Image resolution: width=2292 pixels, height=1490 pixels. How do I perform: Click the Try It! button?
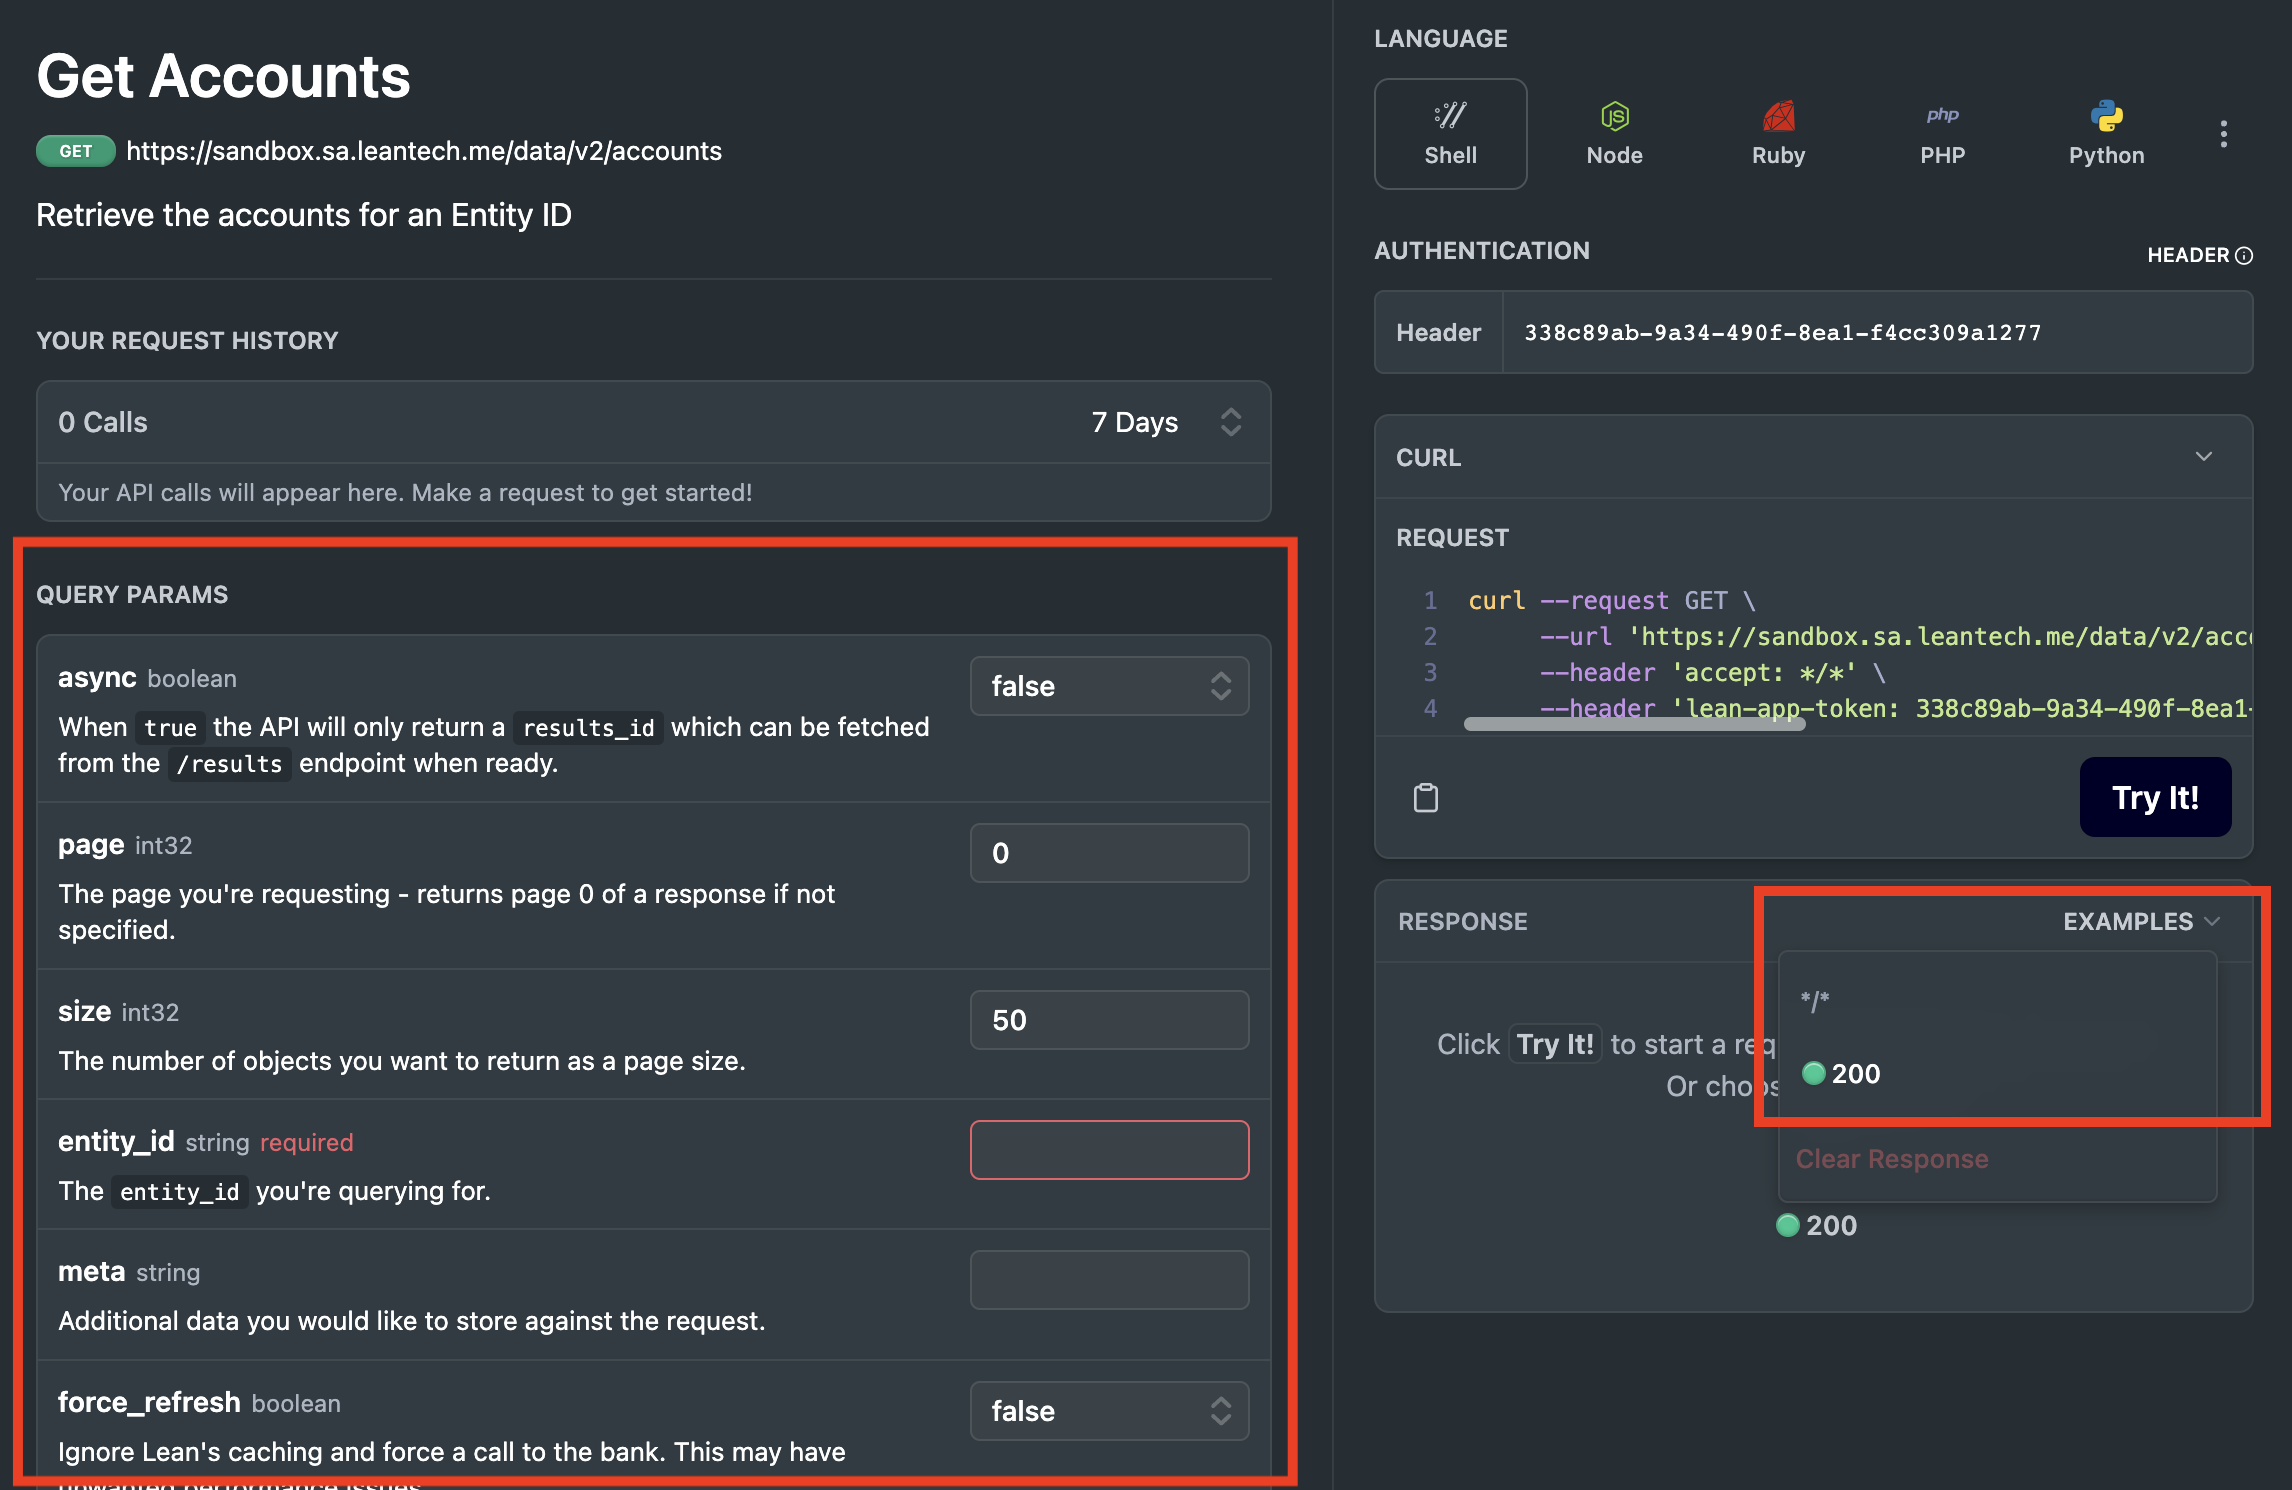[2155, 797]
